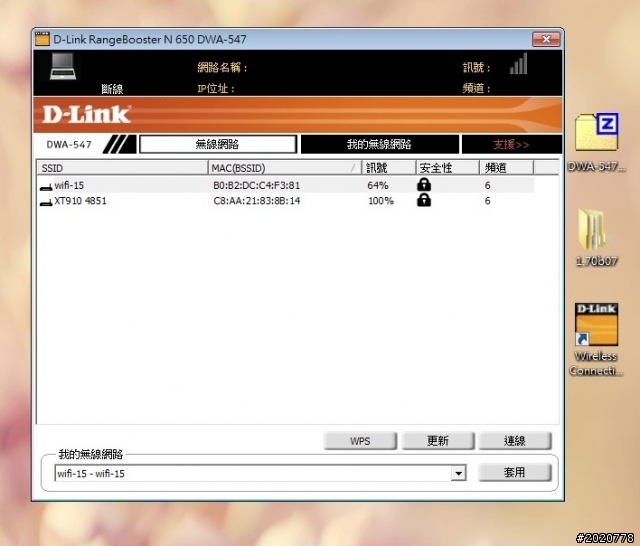Viewport: 640px width, 546px height.
Task: Click the 64% signal value
Action: tap(378, 186)
